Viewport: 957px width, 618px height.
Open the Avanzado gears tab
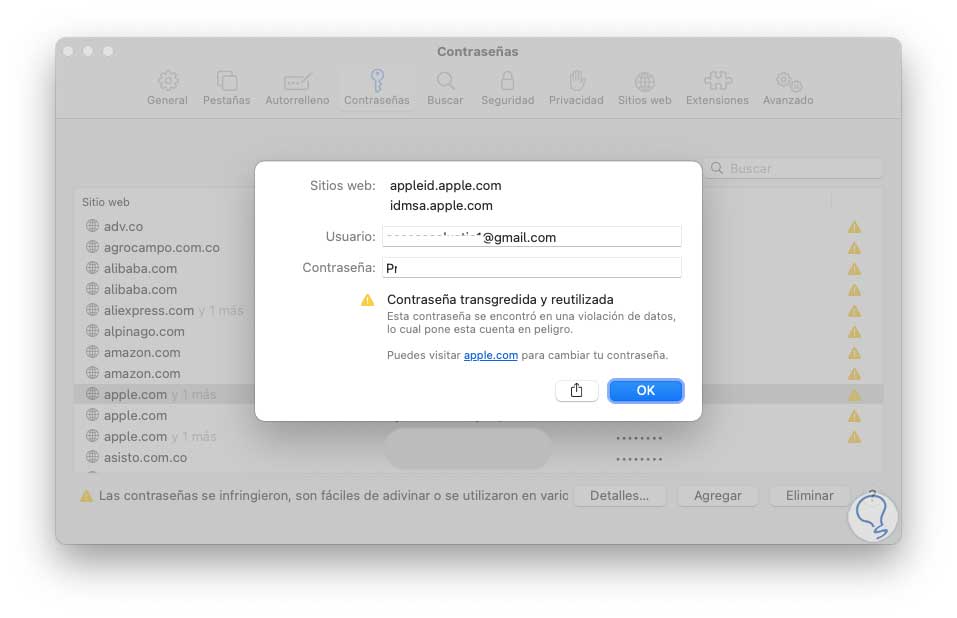(x=788, y=88)
